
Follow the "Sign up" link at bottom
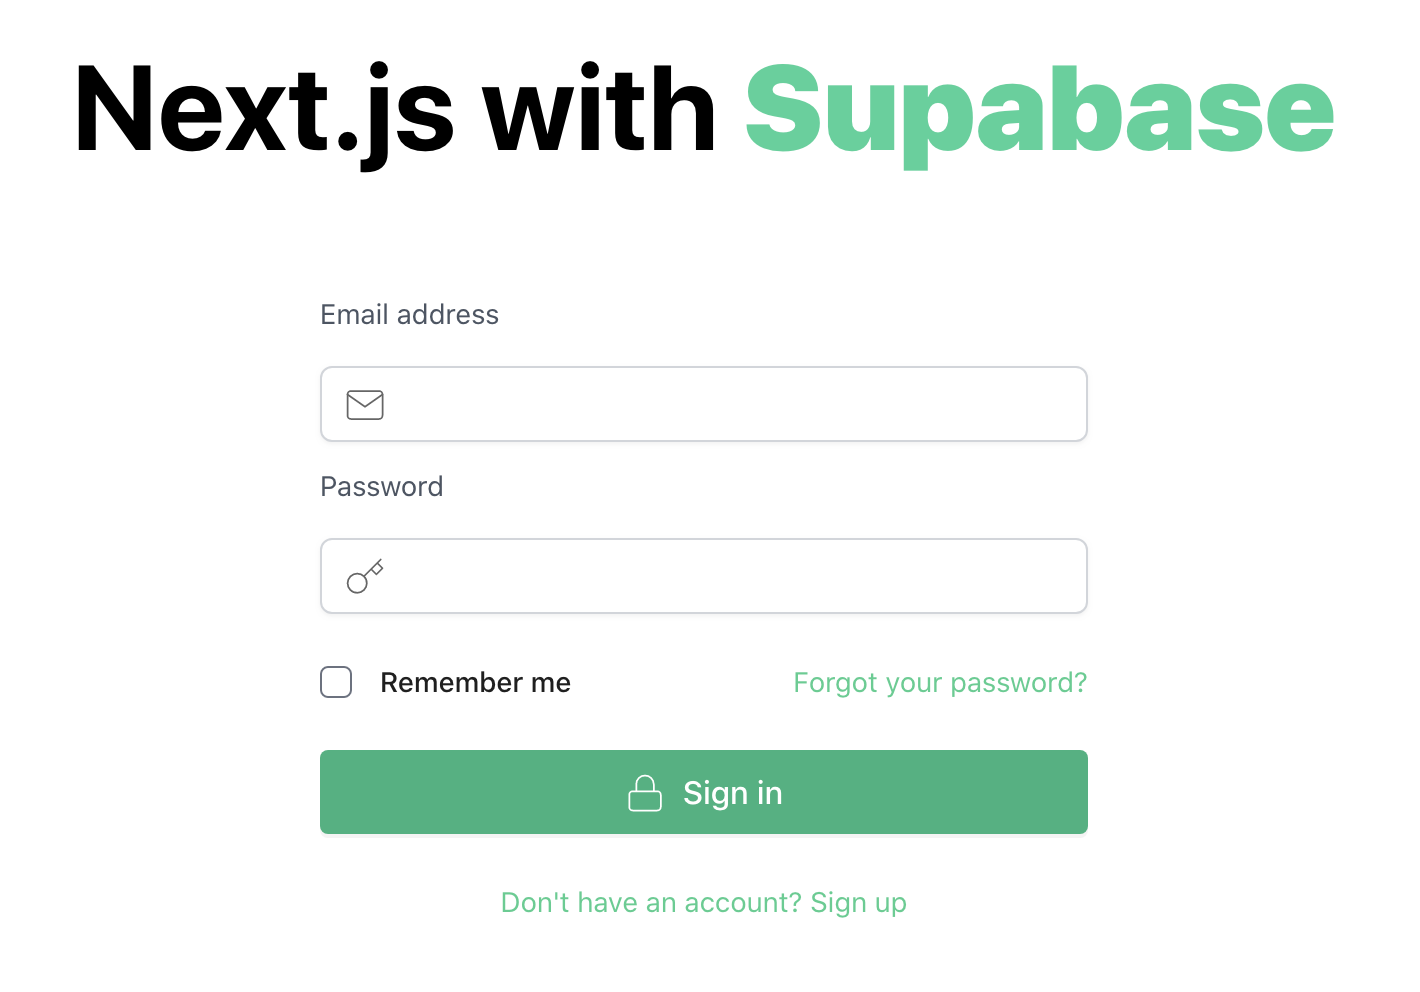858,903
